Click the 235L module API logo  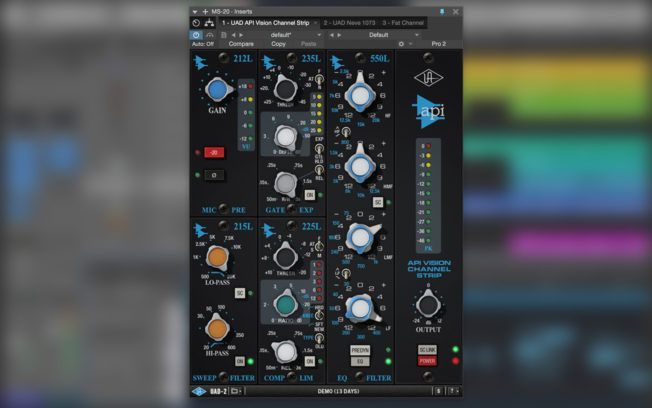pos(269,63)
